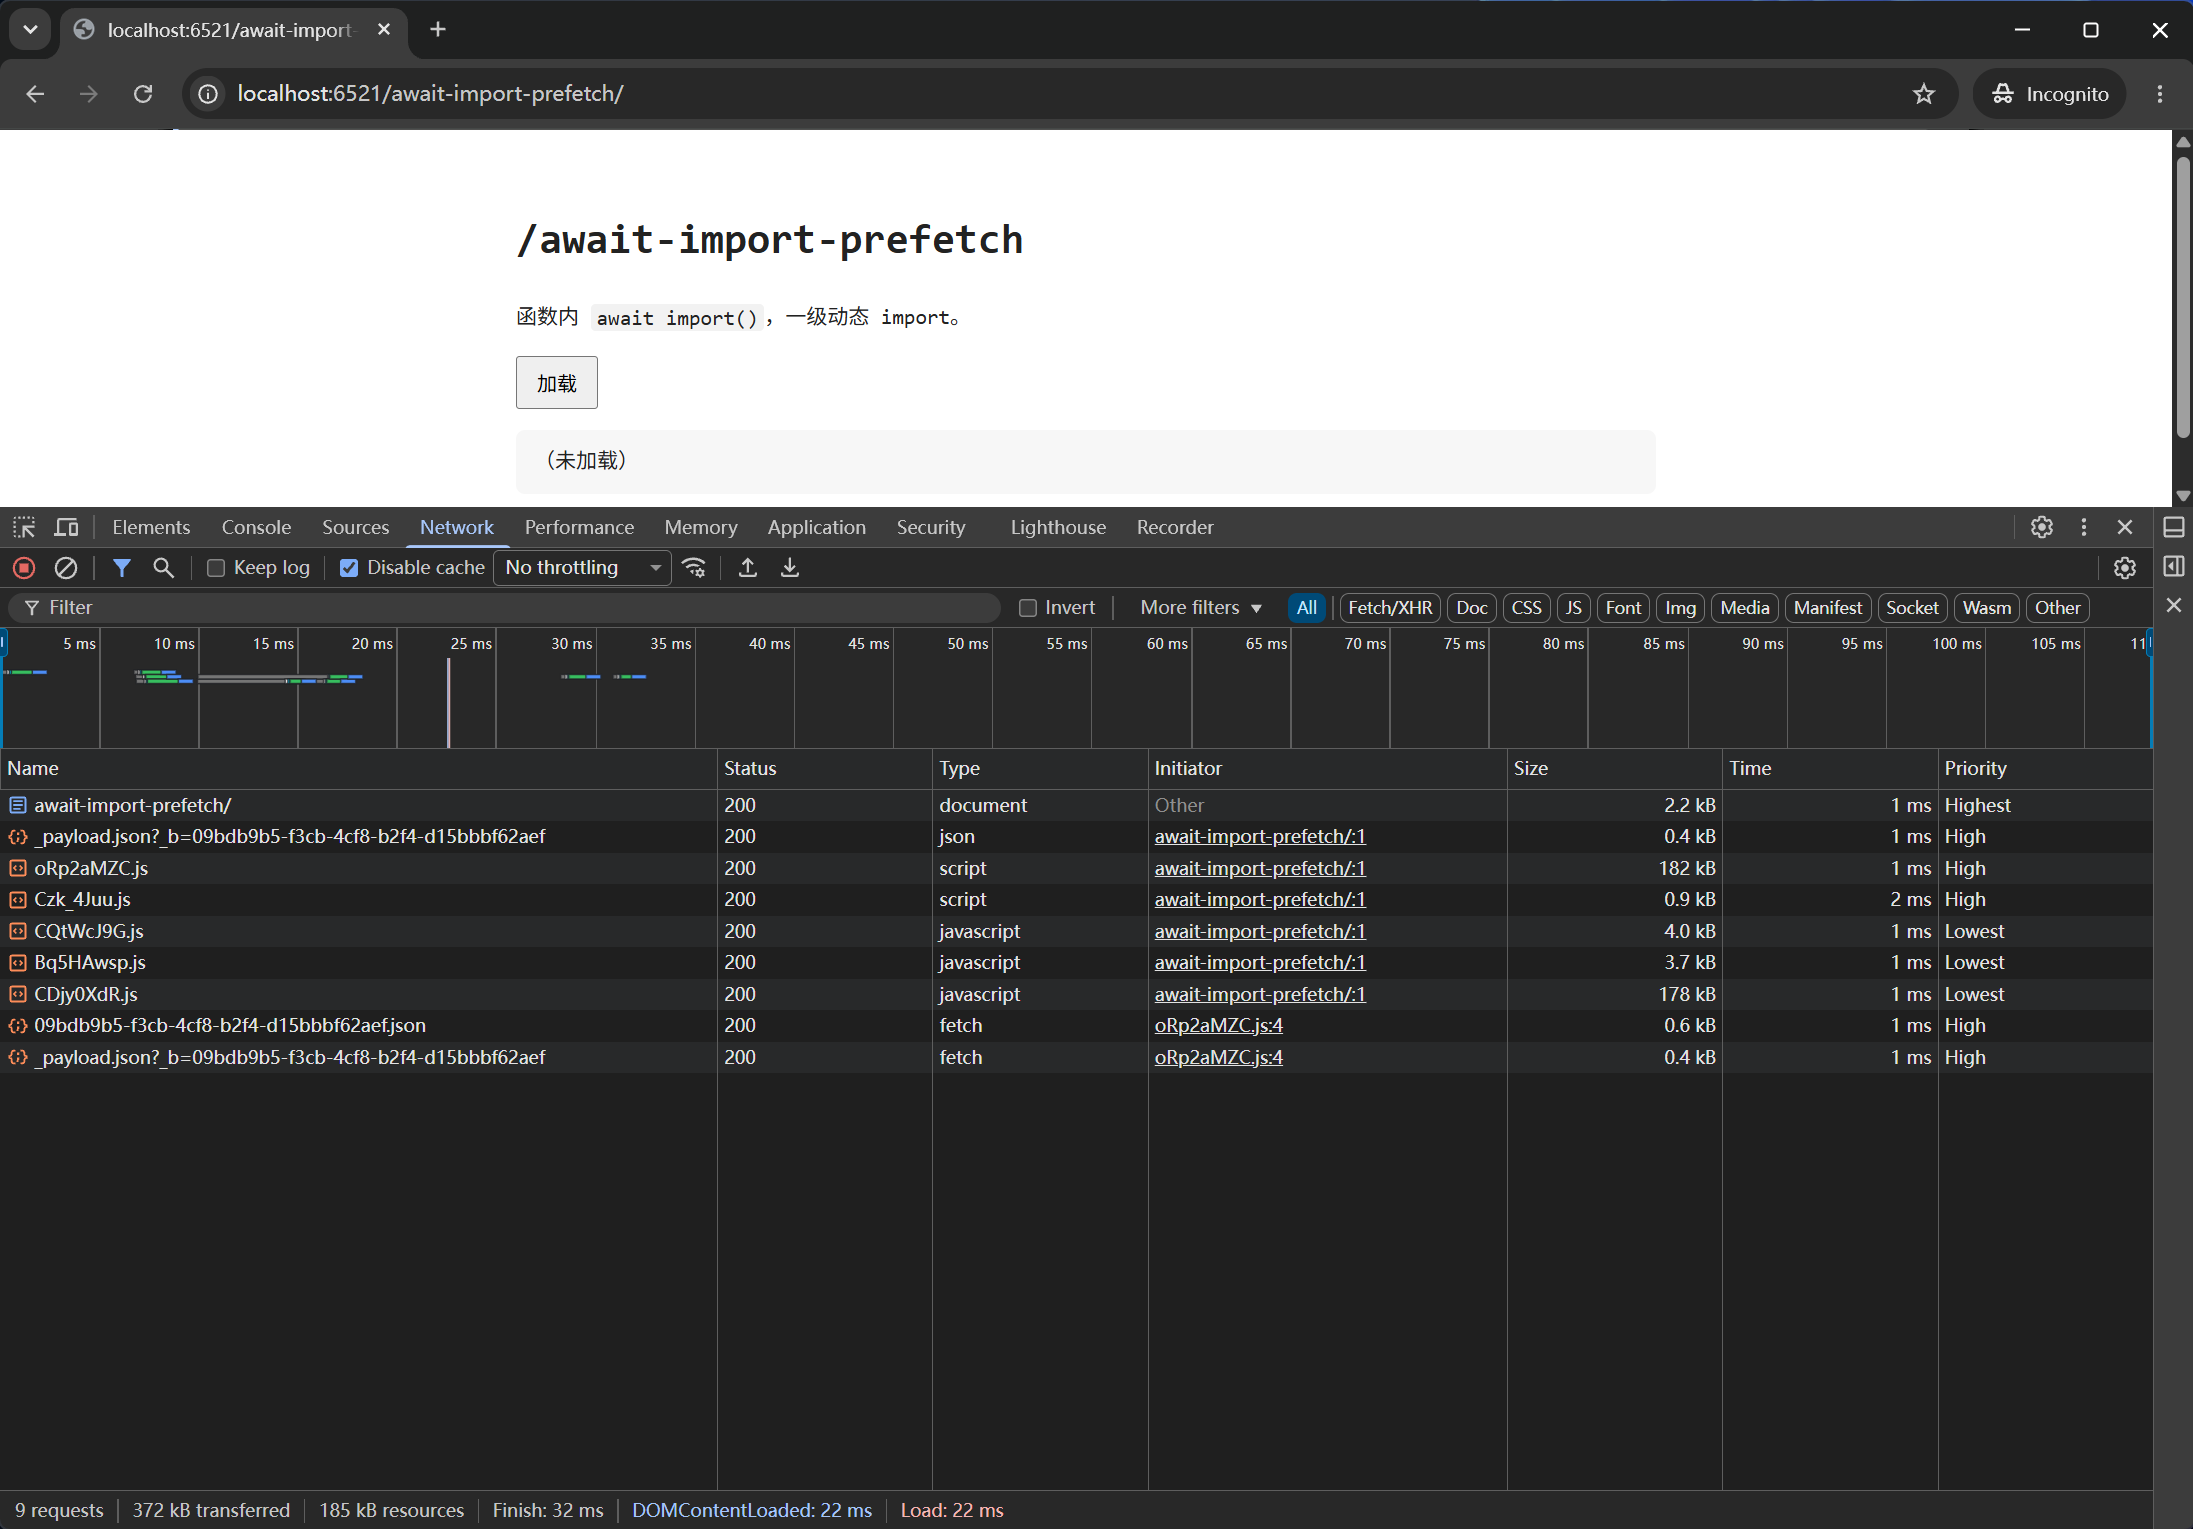Open DevTools three-dot customize menu
The width and height of the screenshot is (2193, 1529).
2084,527
